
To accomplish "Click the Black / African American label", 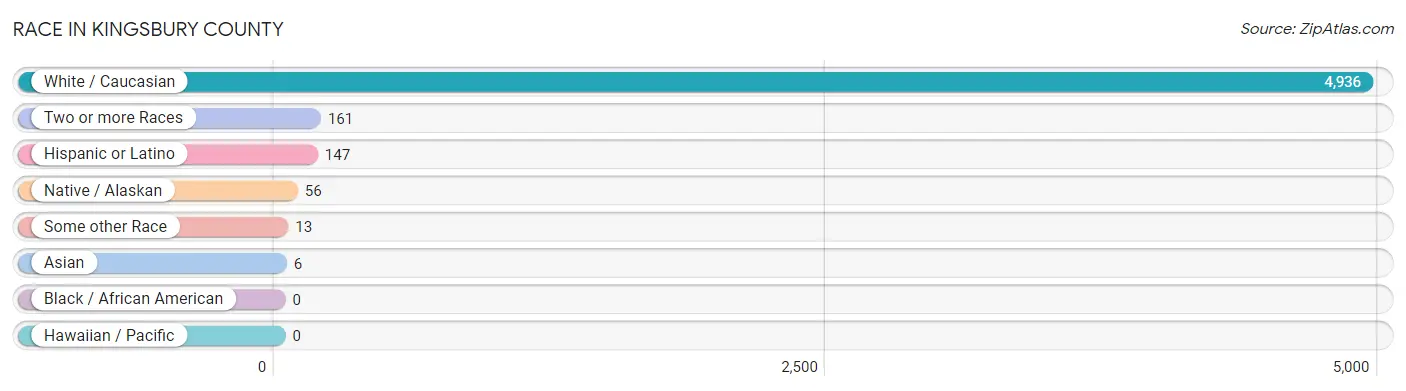I will pos(133,298).
